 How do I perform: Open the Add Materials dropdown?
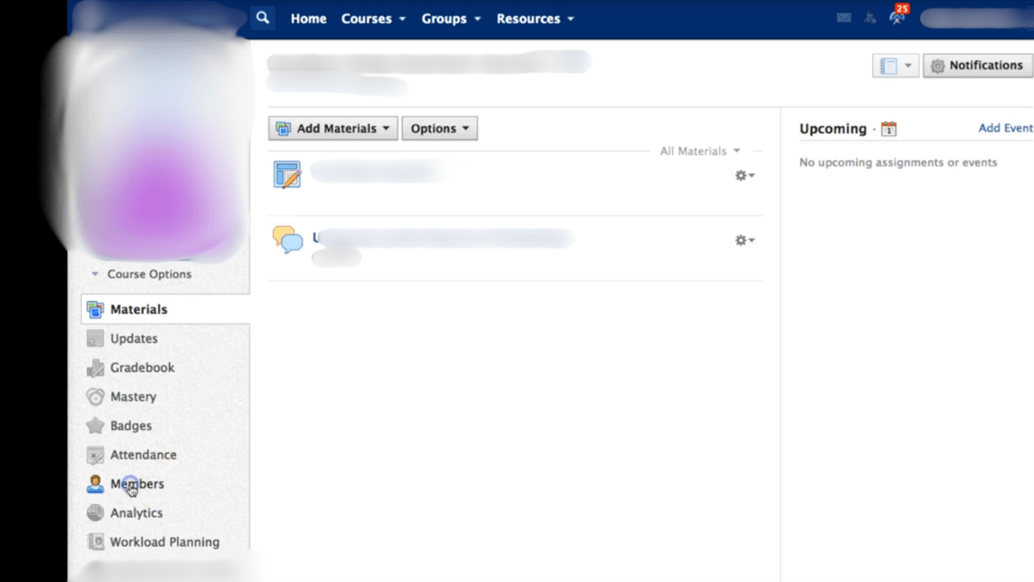coord(333,128)
